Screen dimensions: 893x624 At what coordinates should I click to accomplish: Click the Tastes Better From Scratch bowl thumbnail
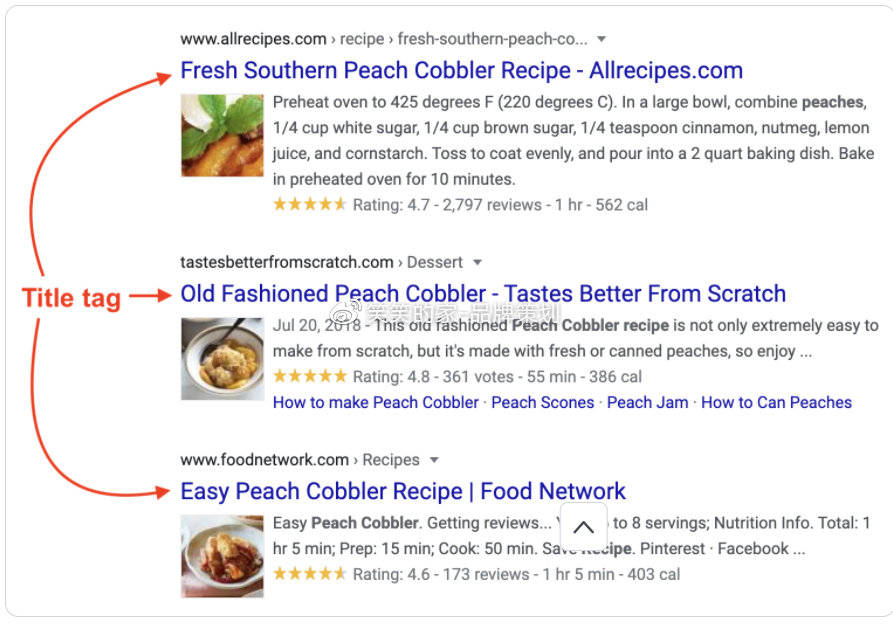222,359
